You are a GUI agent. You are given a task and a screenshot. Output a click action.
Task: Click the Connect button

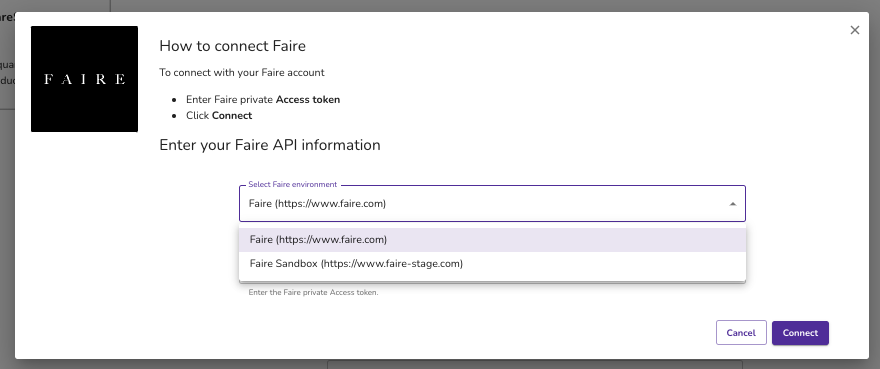coord(800,333)
